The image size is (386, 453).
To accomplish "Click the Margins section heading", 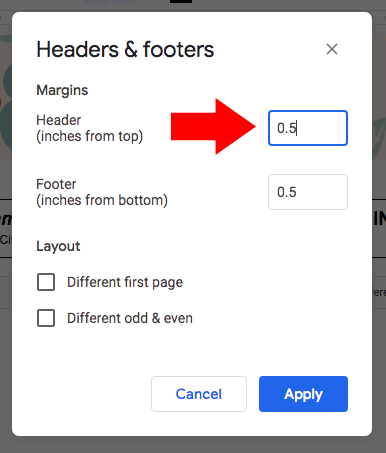I will [x=62, y=90].
